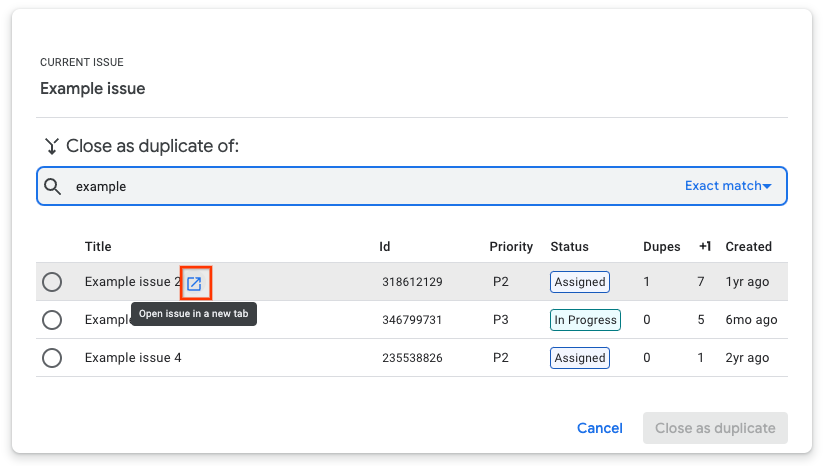This screenshot has width=824, height=466.
Task: Click the Example issue 4 title
Action: coord(133,358)
